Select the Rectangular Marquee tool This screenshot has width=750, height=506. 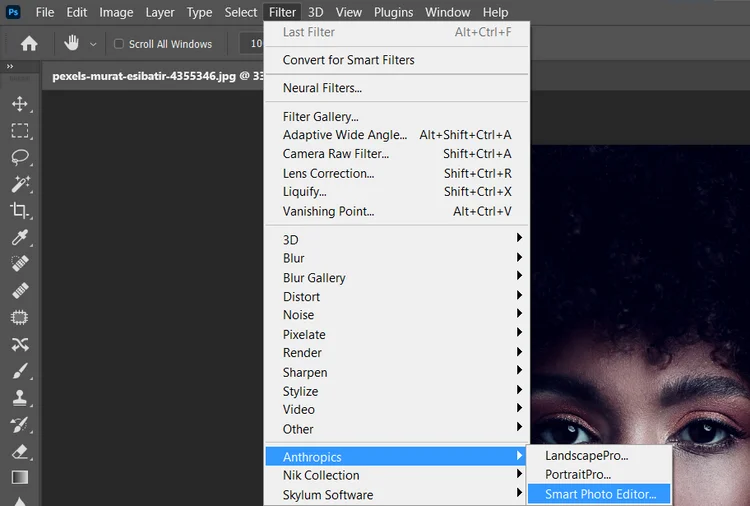pos(19,130)
